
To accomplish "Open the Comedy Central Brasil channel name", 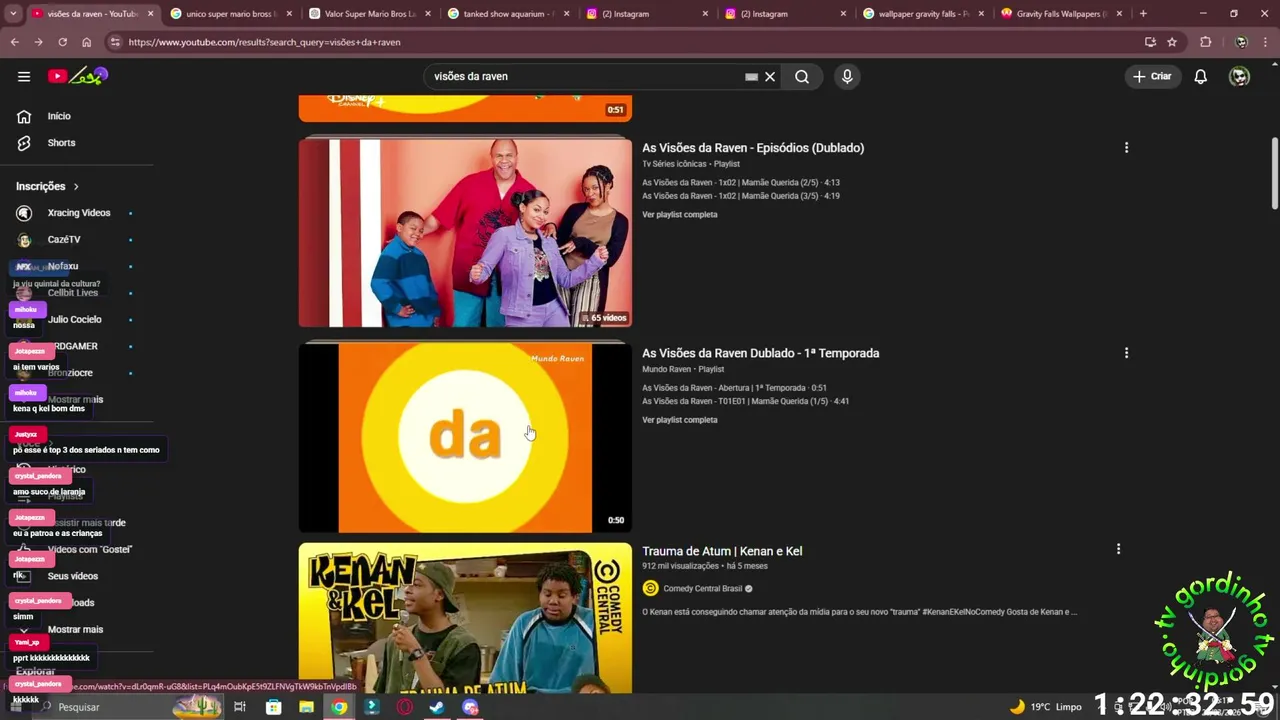I will tap(703, 589).
